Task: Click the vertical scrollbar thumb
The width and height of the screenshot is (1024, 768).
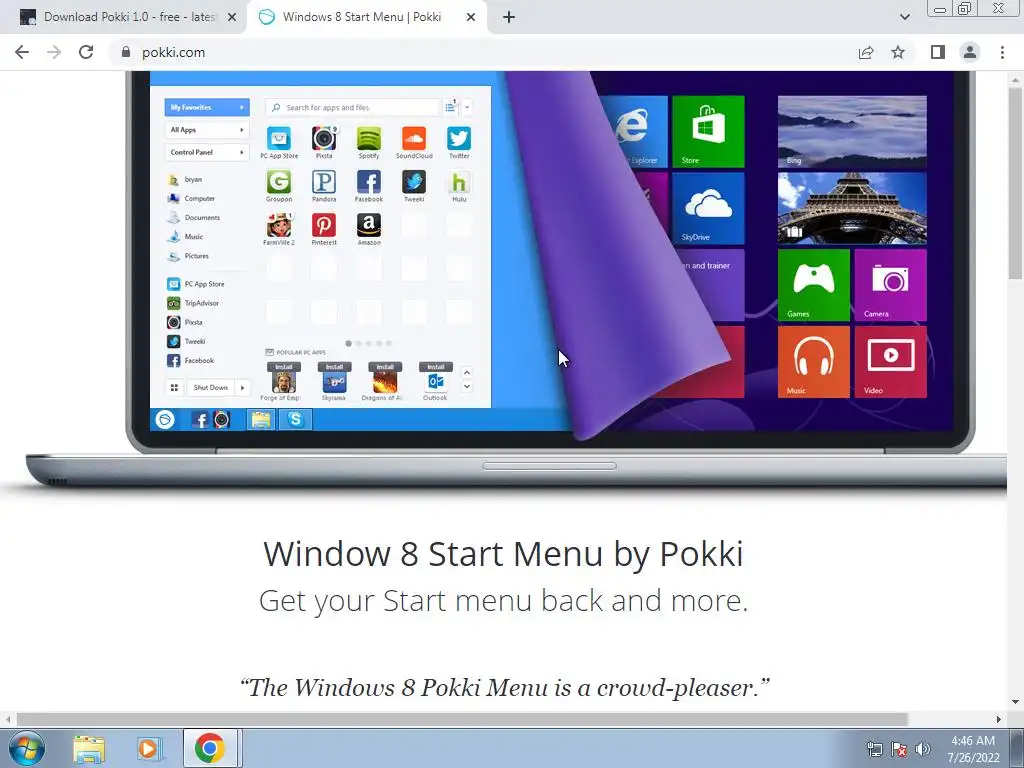Action: (1015, 183)
